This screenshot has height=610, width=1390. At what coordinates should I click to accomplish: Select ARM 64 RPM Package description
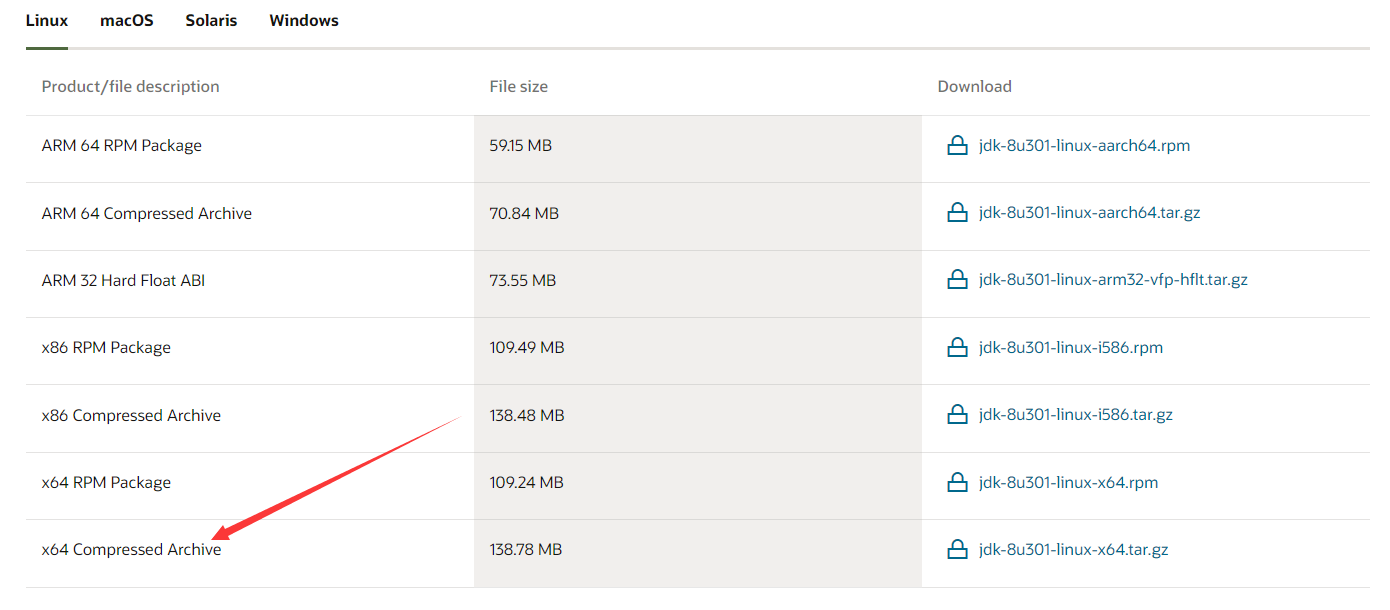[122, 146]
